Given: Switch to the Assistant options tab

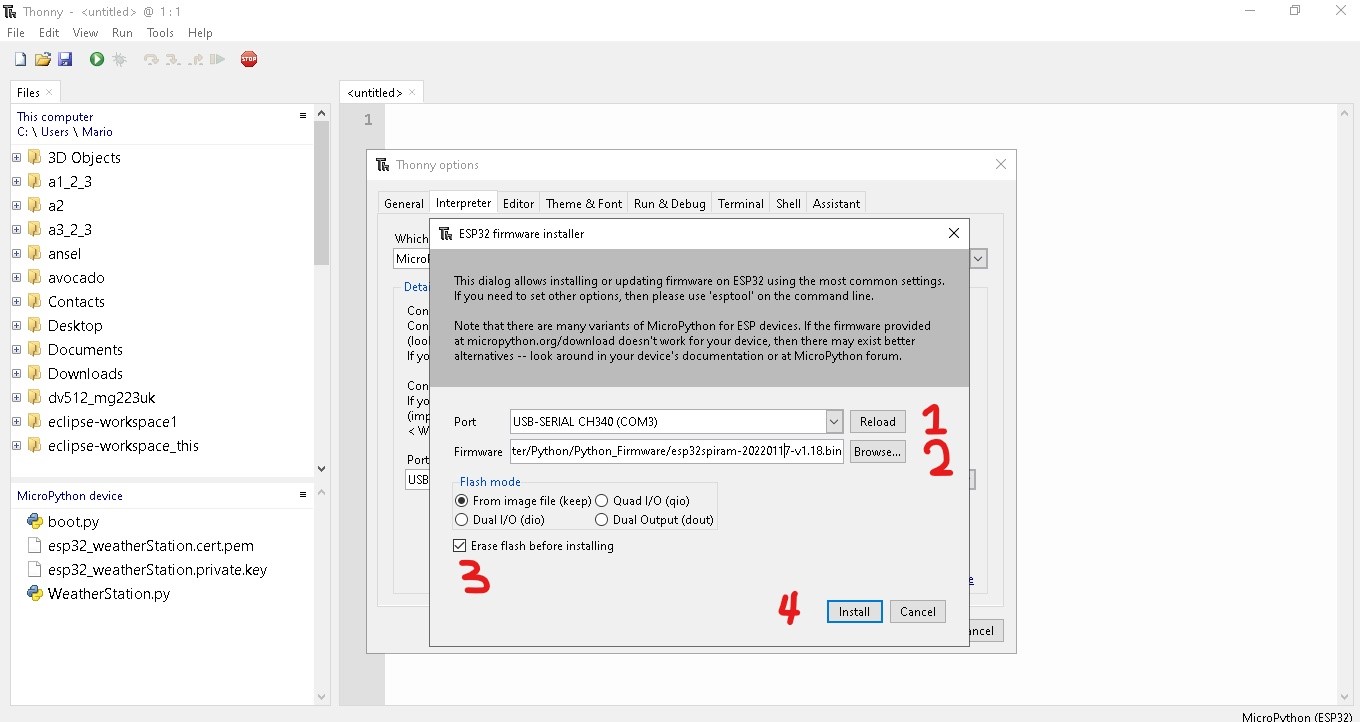Looking at the screenshot, I should (x=836, y=203).
